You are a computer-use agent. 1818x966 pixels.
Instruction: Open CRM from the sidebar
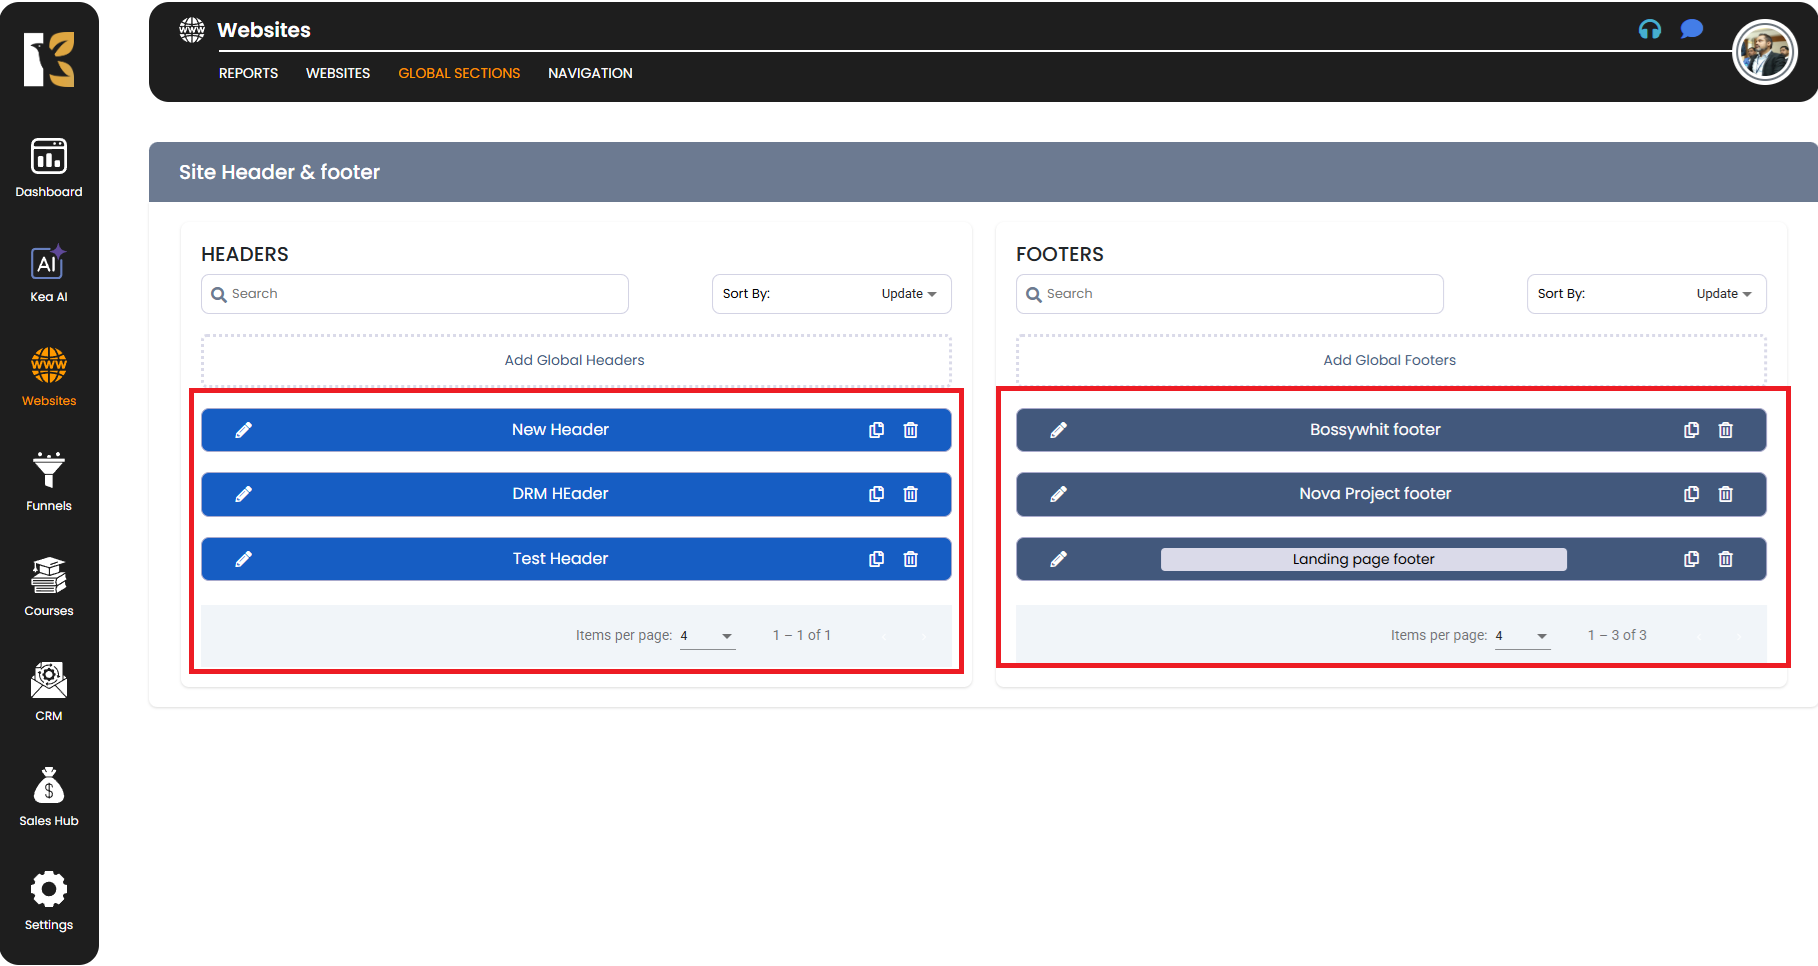(48, 692)
